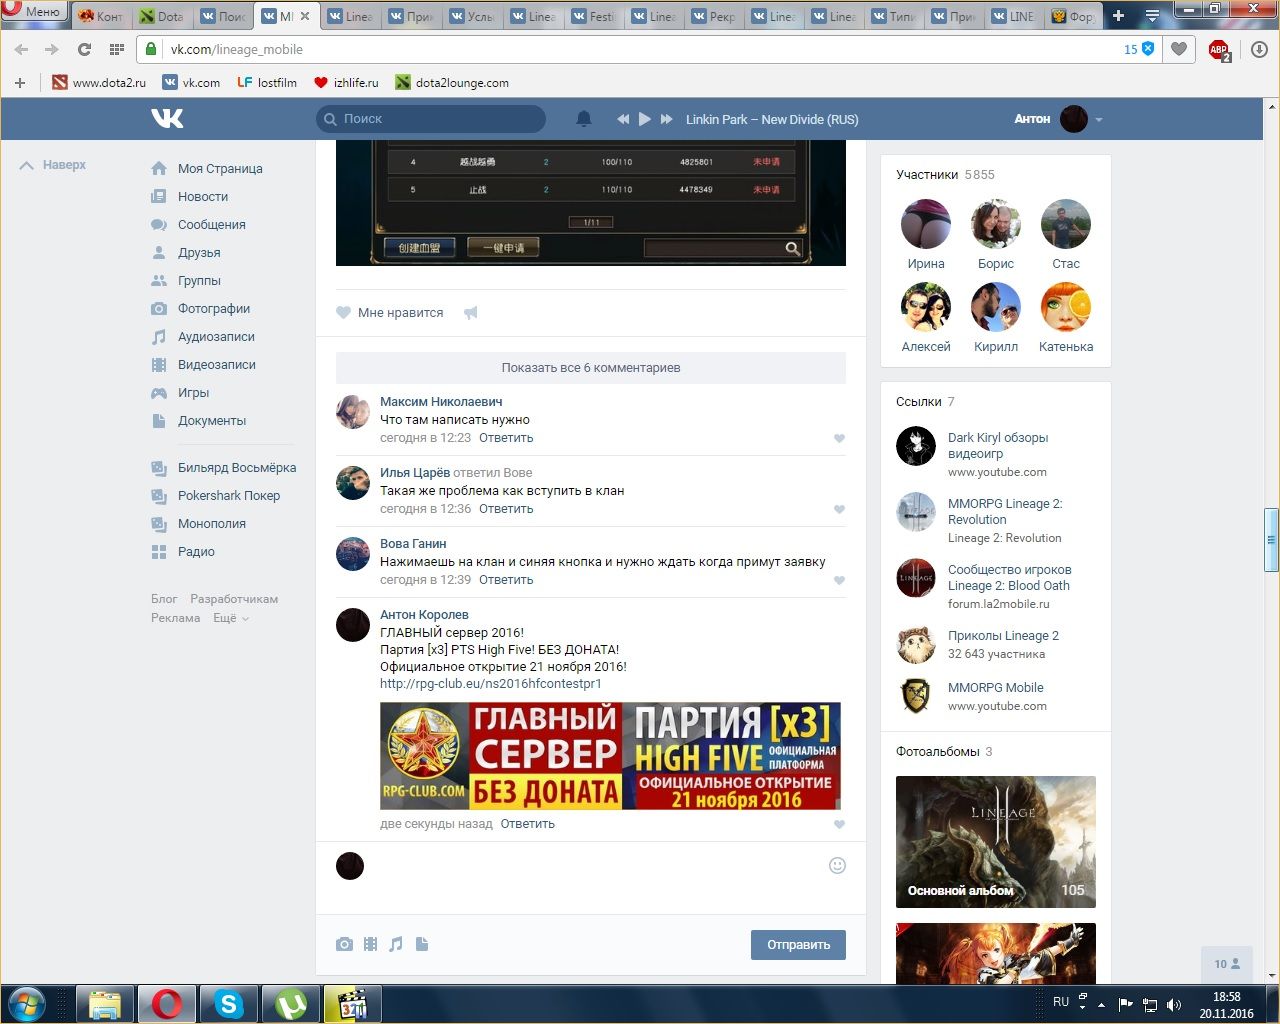The image size is (1280, 1024).
Task: Attach audio with music note icon
Action: [x=396, y=944]
